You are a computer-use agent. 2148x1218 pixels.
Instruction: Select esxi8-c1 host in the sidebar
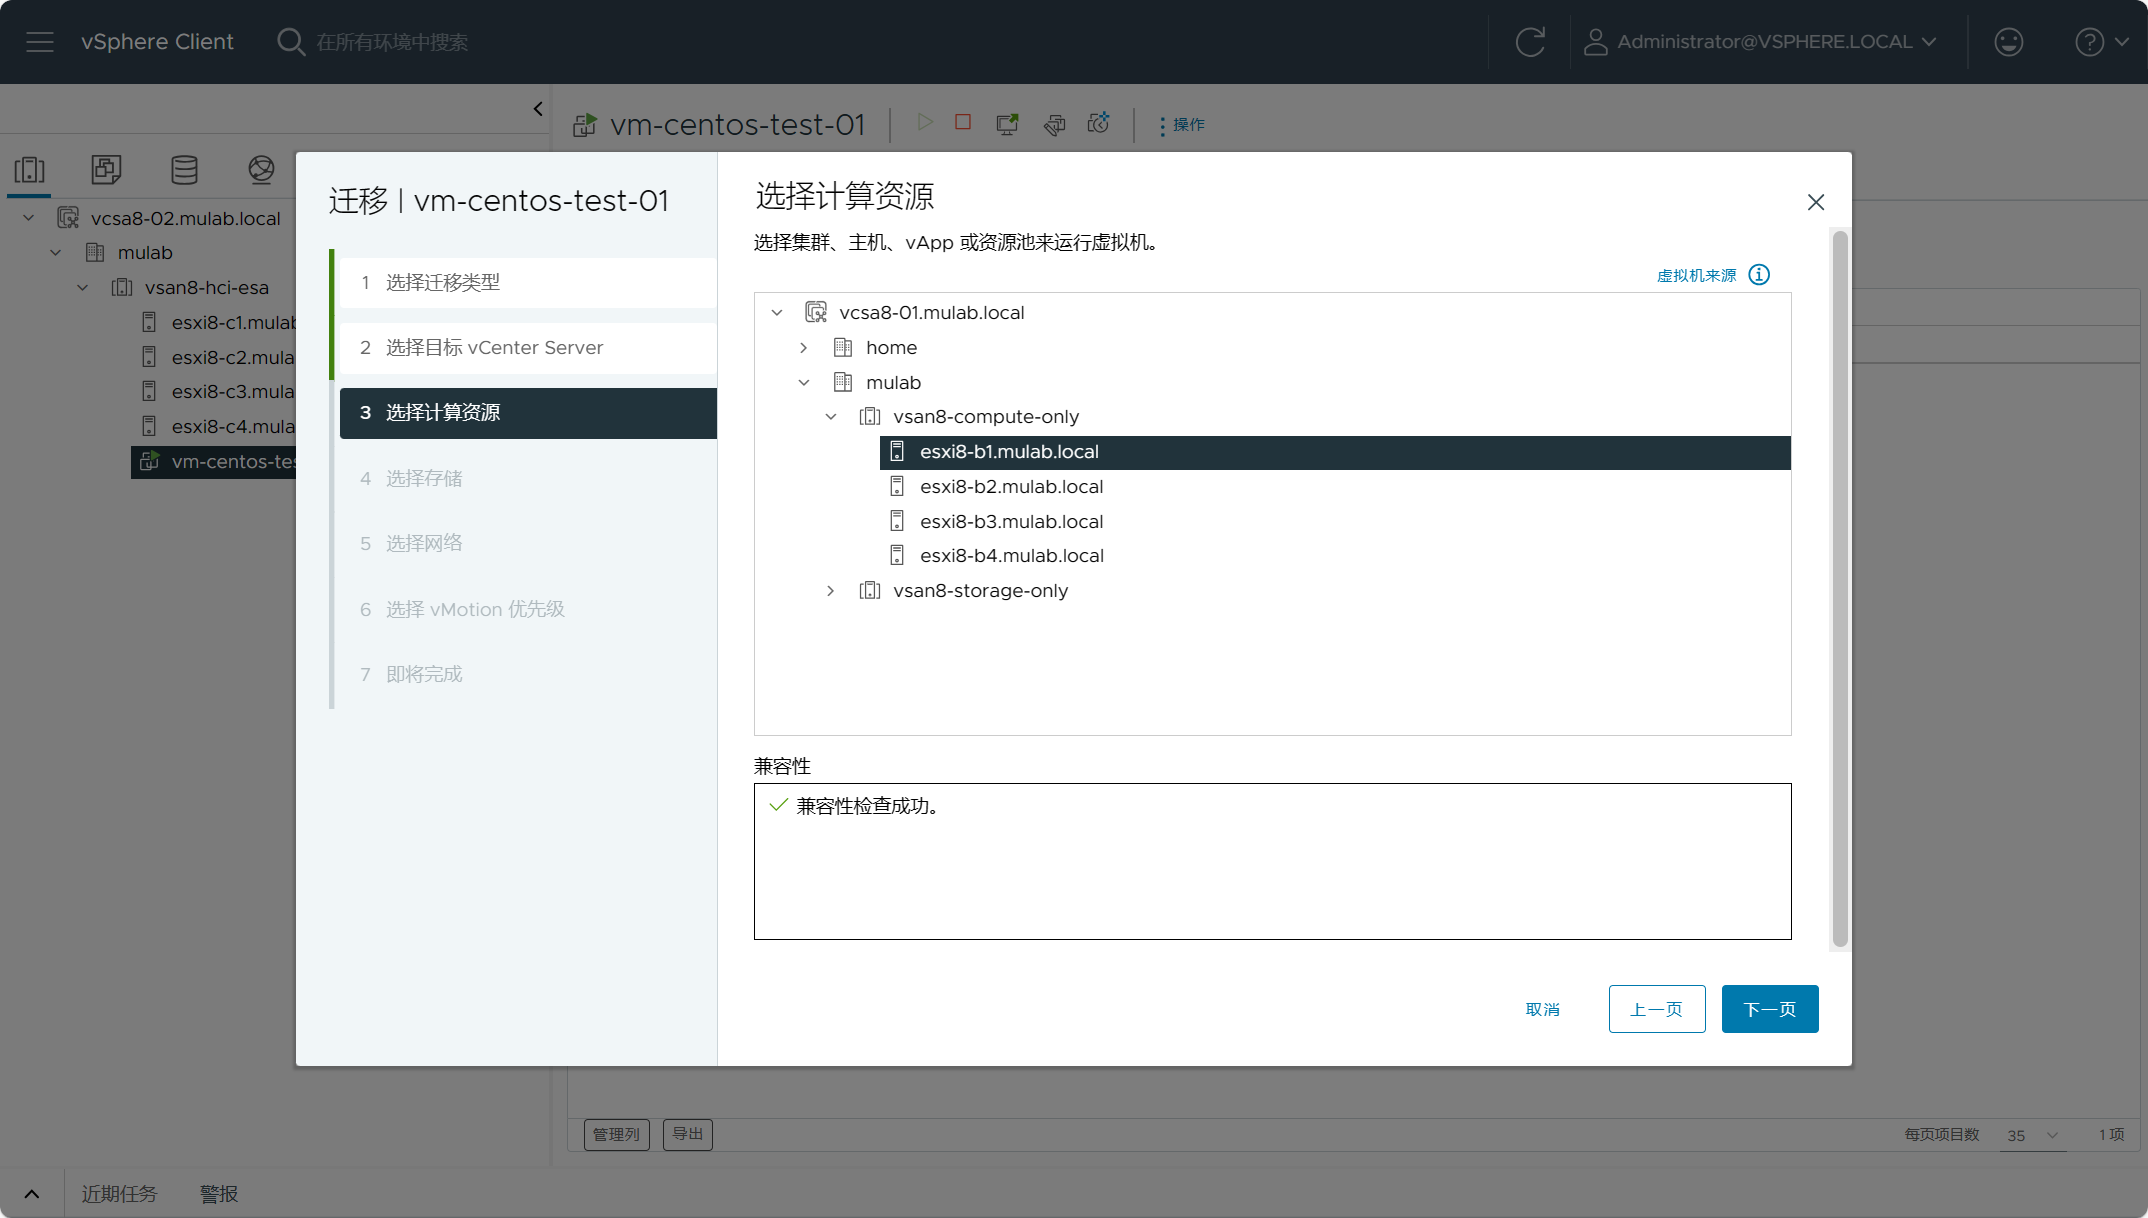pos(233,323)
